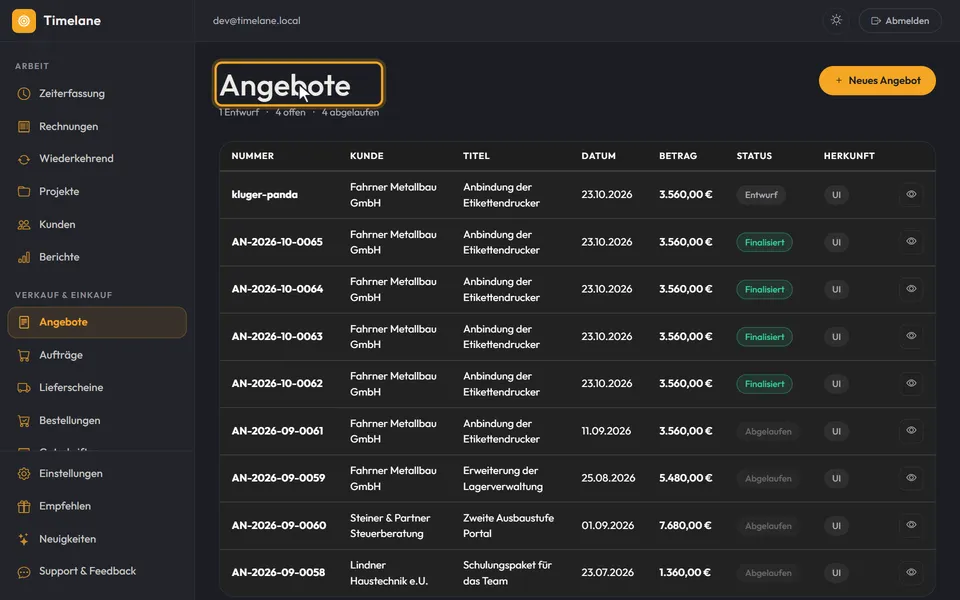Click the dev@timelane.local account text
The image size is (960, 600).
[257, 21]
